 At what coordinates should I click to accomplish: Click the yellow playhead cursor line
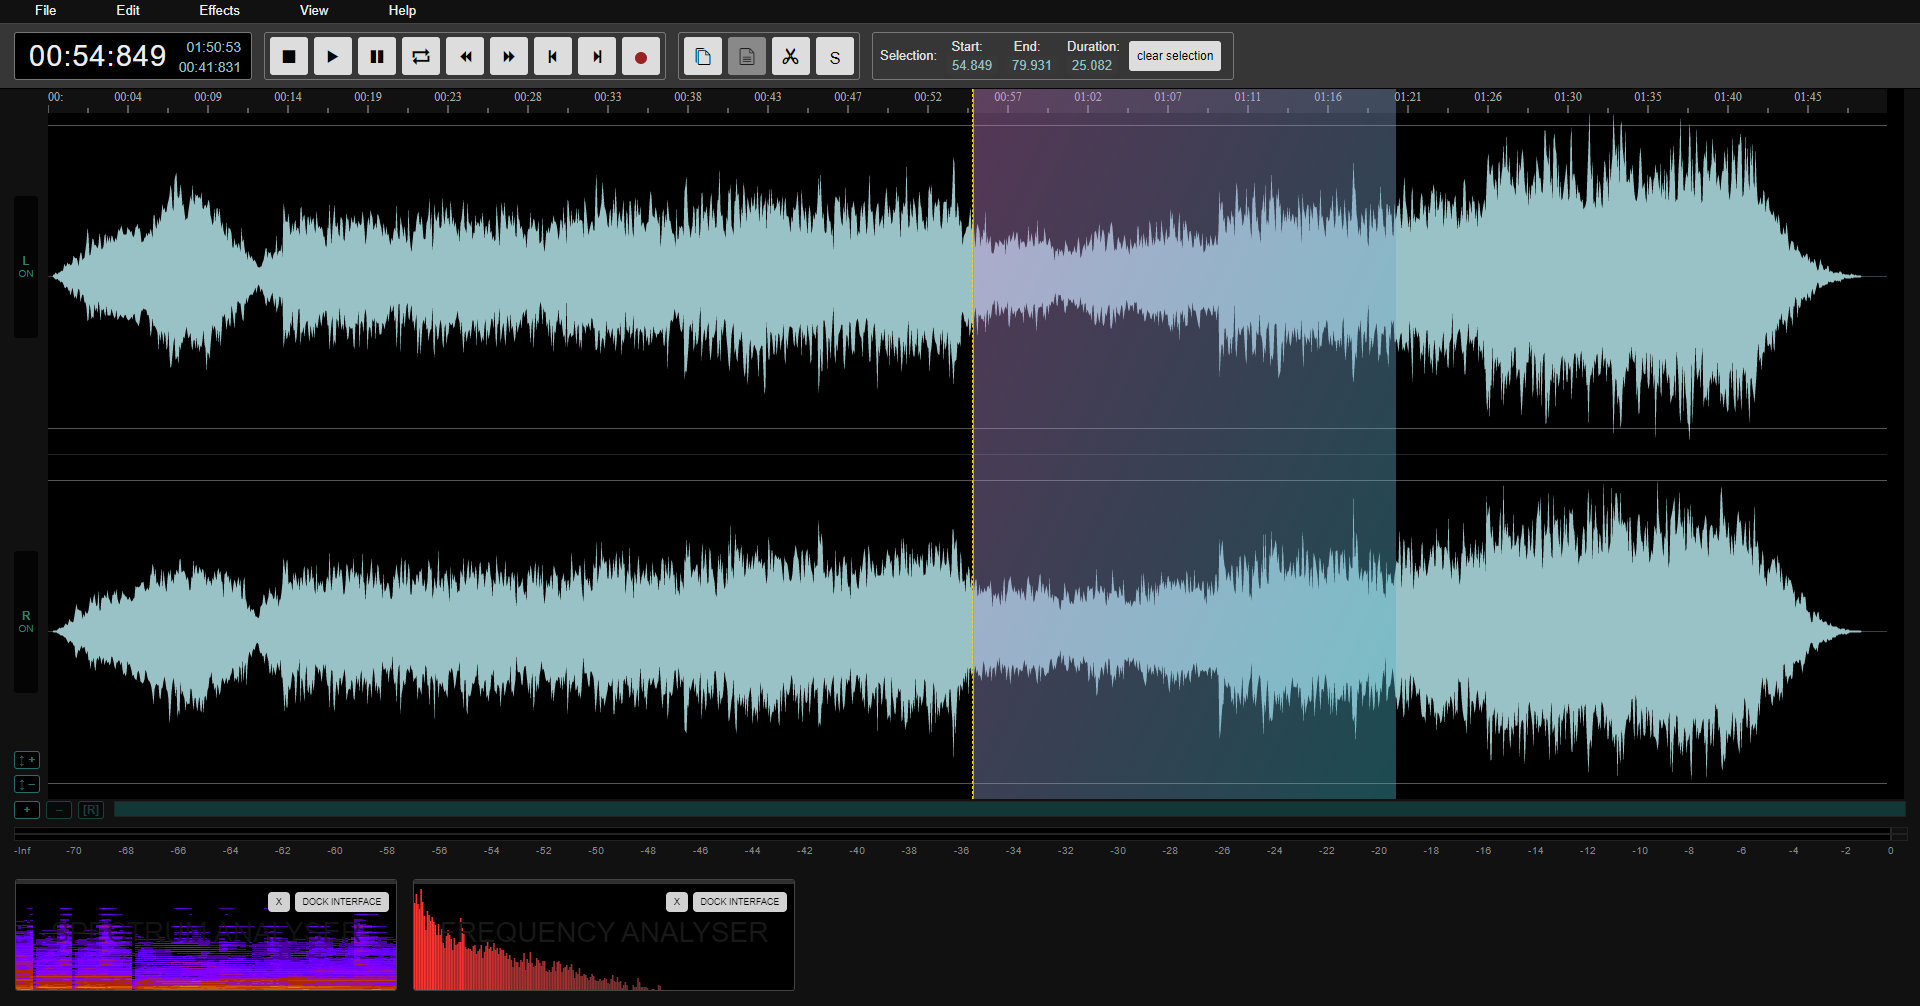972,445
